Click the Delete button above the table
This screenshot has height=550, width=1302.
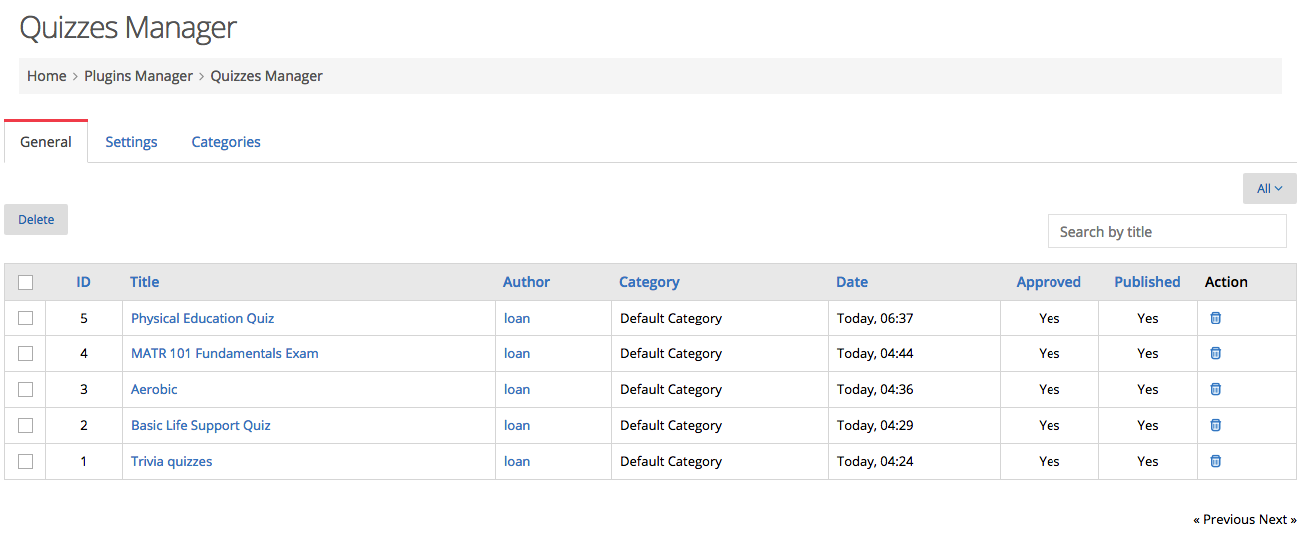point(36,219)
